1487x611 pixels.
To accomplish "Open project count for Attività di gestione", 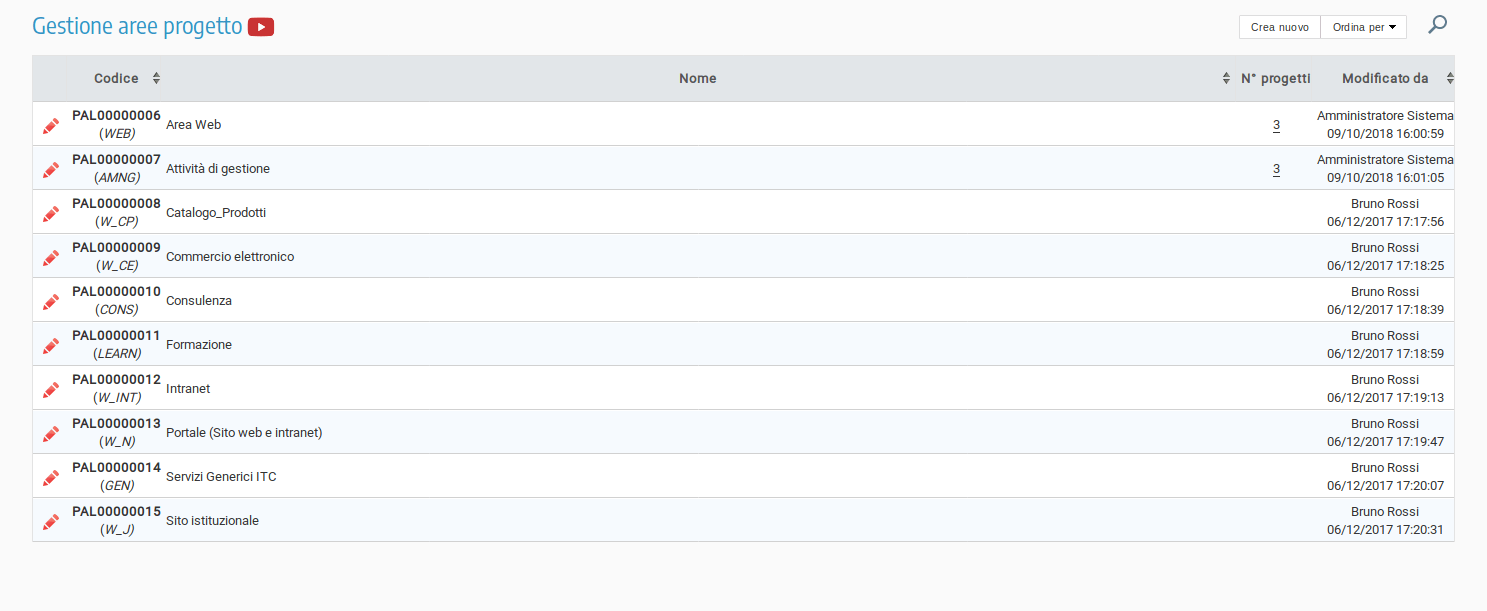I will pos(1276,169).
